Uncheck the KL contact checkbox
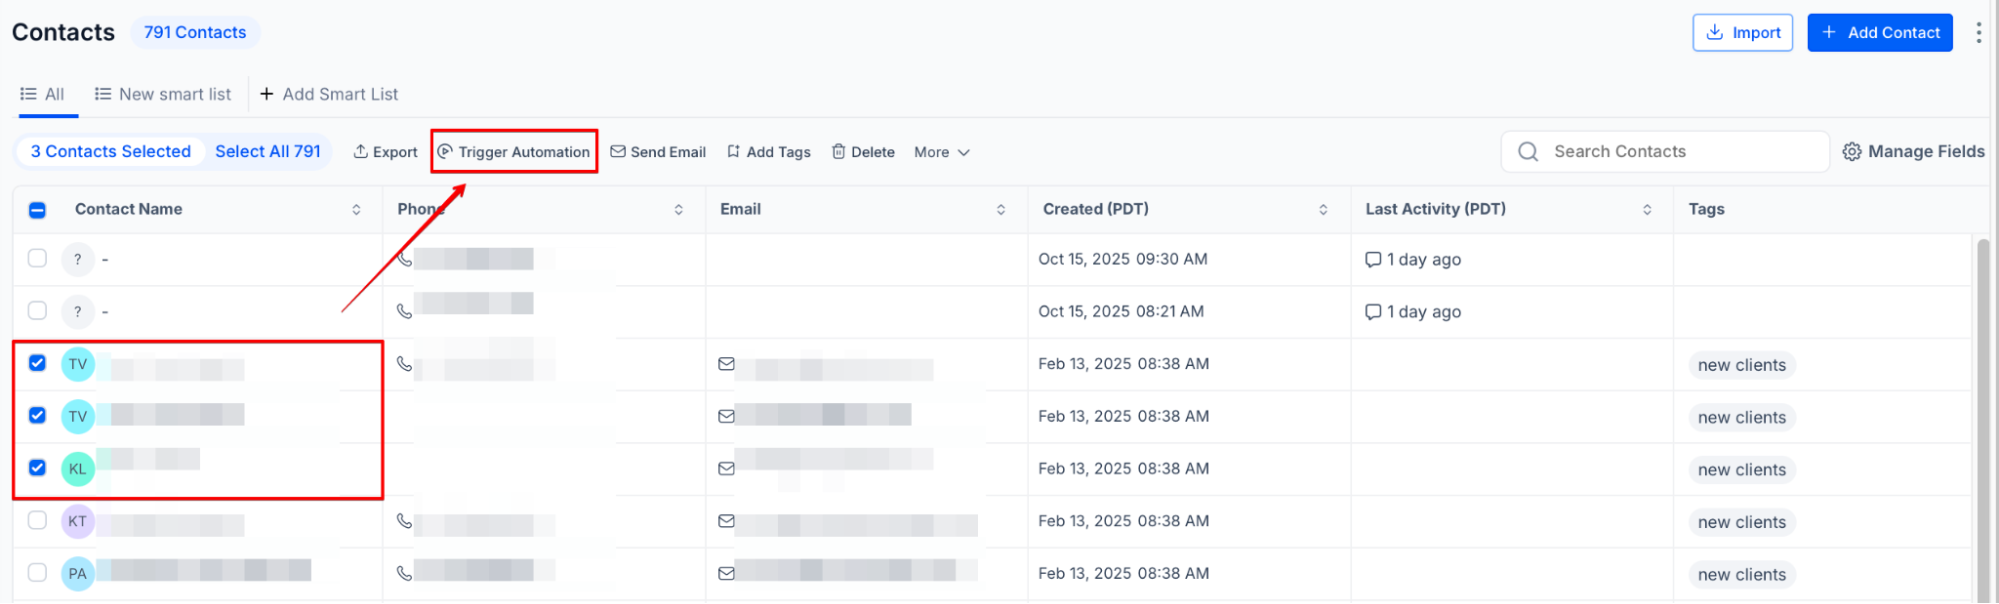This screenshot has width=1999, height=604. click(37, 468)
